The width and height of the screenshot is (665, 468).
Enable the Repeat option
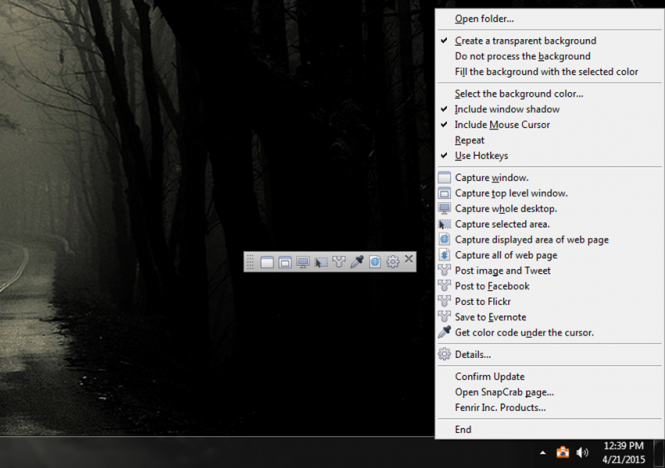click(x=548, y=140)
